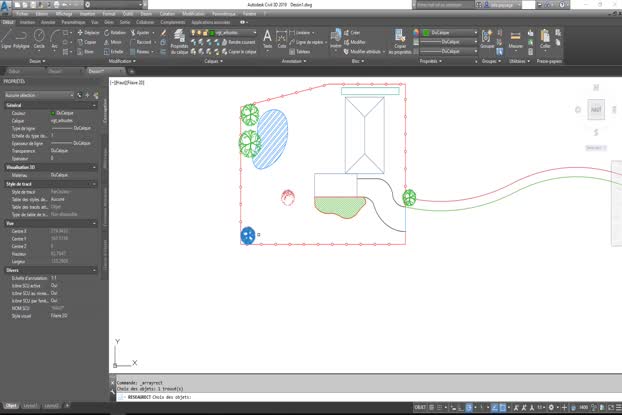This screenshot has width=622, height=415.
Task: Click the Copier command in Modification
Action: point(87,42)
